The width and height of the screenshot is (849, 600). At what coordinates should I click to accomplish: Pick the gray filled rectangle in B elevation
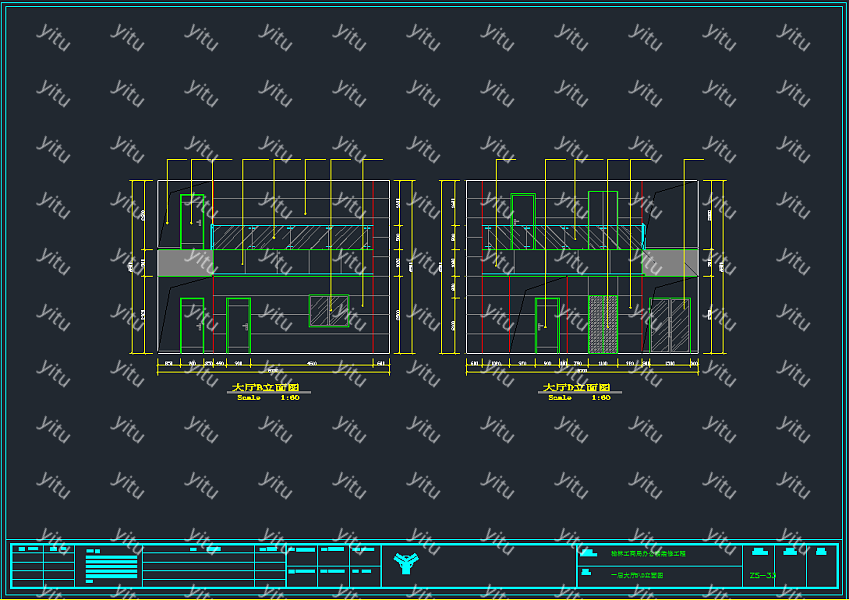pos(185,262)
